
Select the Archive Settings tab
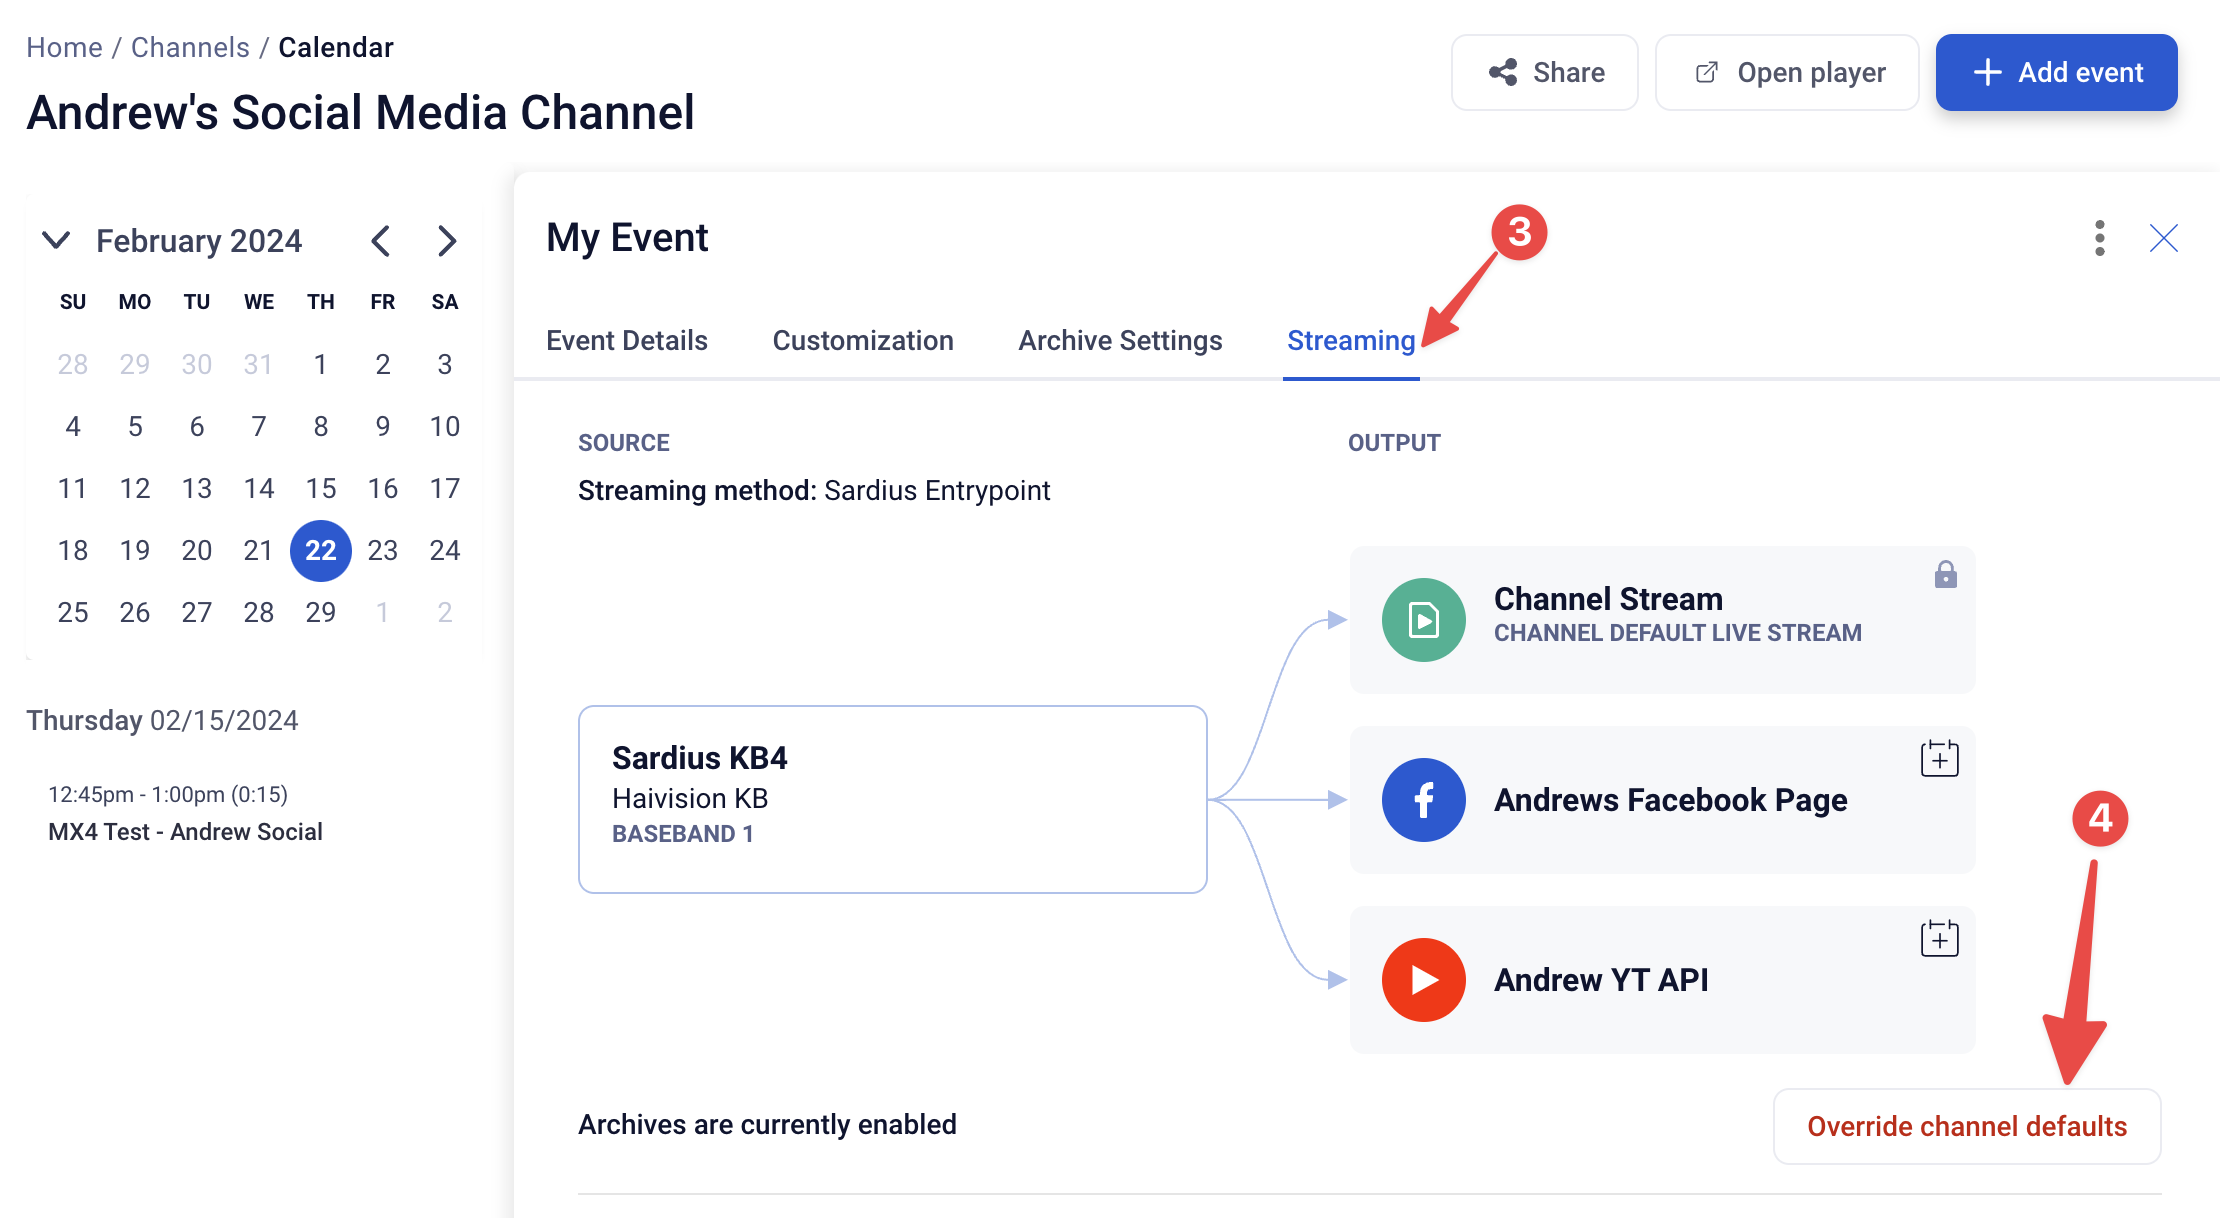pos(1120,341)
